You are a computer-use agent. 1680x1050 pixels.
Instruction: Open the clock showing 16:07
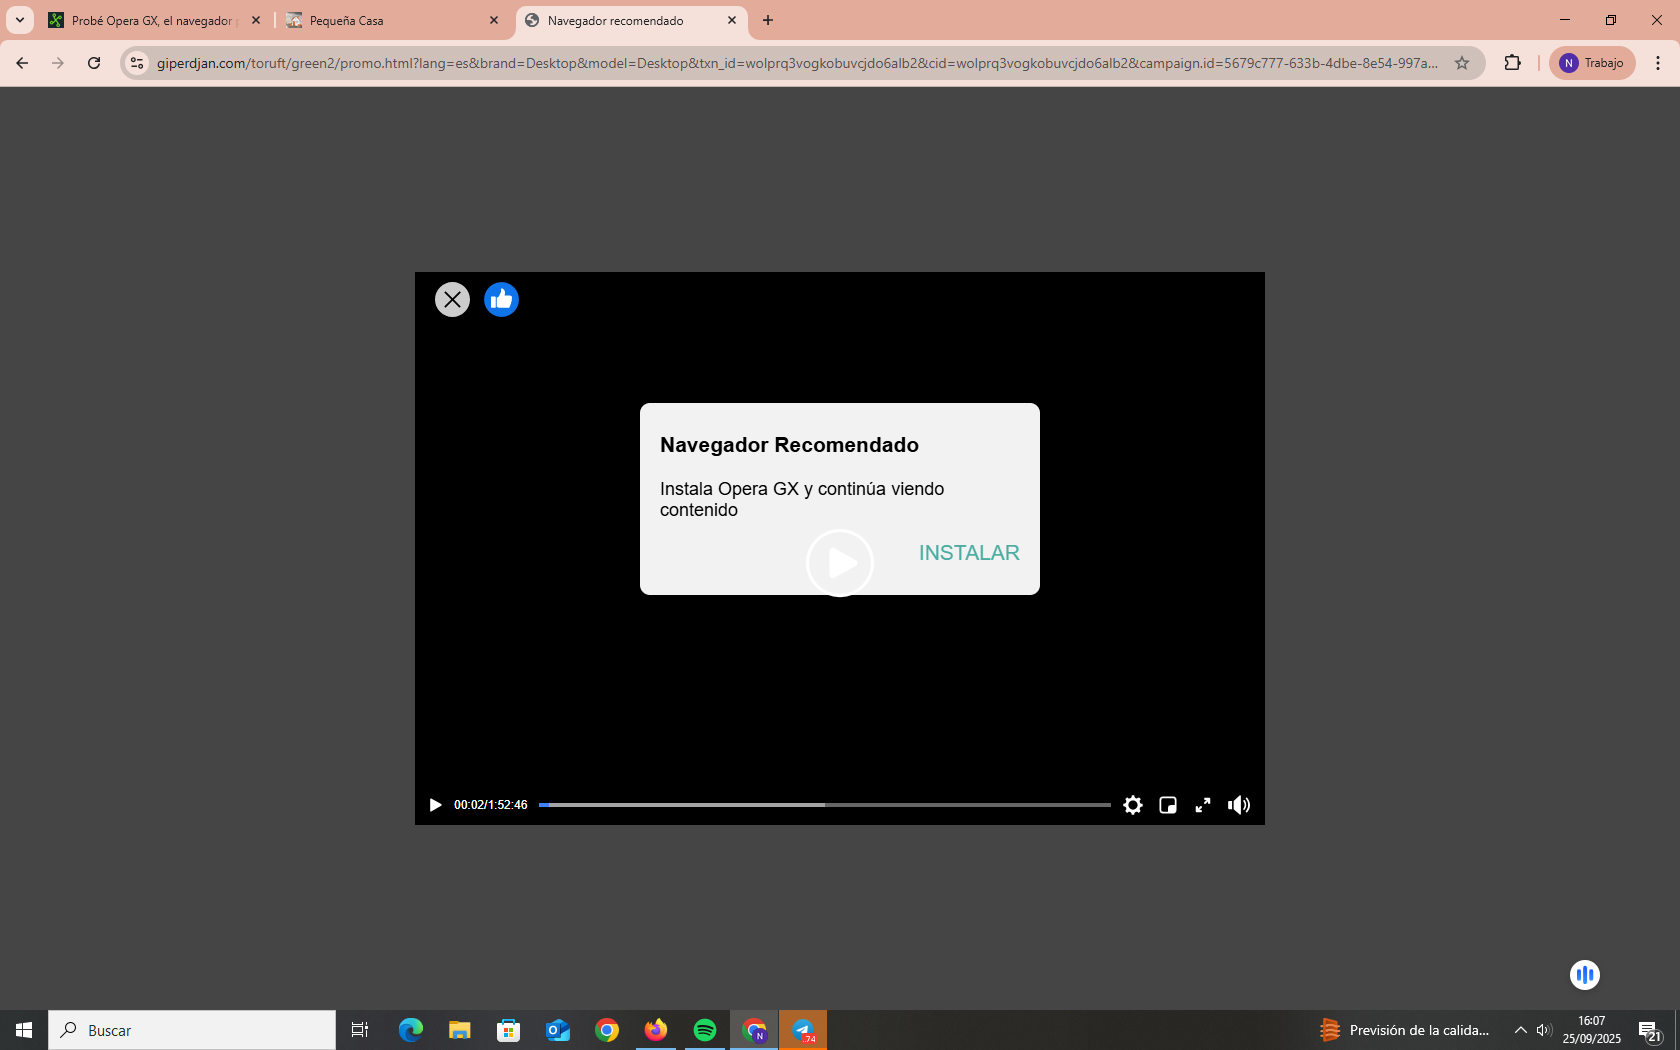pyautogui.click(x=1592, y=1030)
